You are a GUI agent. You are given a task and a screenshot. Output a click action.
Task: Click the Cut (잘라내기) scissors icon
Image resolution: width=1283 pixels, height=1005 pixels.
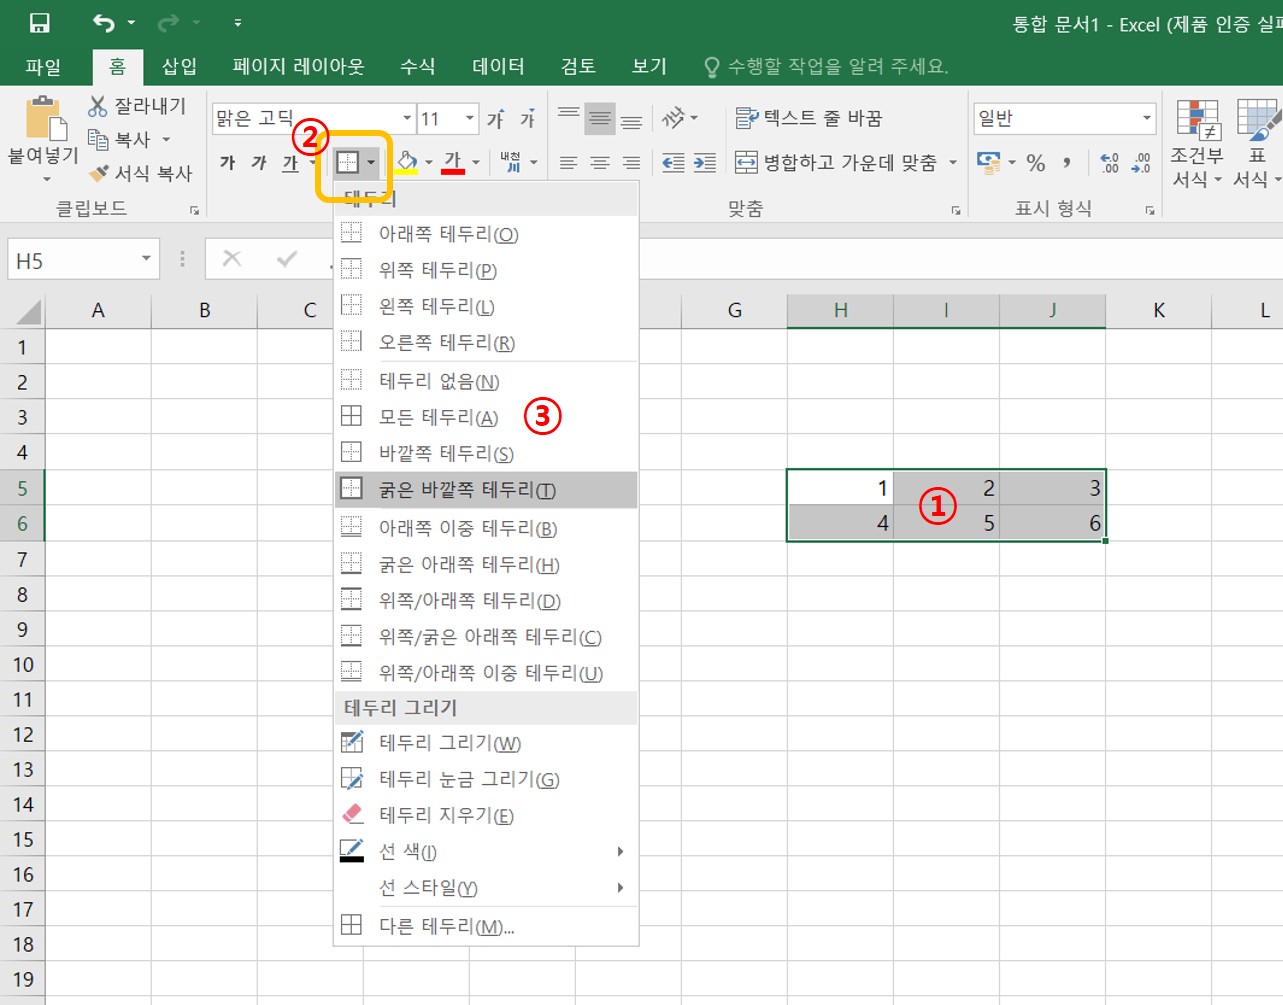point(98,105)
